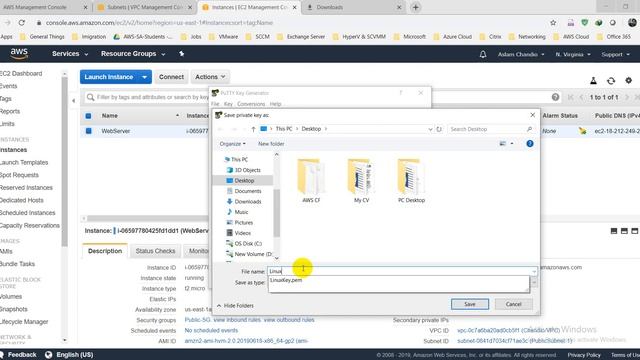Open the Launch Instance dropdown arrow
The height and width of the screenshot is (360, 640).
click(144, 77)
